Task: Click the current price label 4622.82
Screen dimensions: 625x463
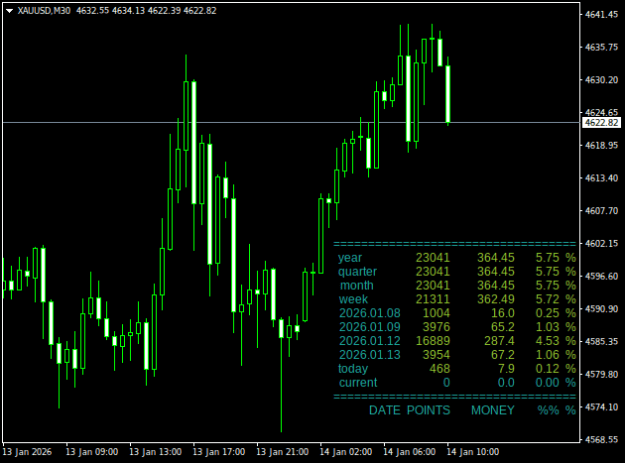Action: (601, 122)
